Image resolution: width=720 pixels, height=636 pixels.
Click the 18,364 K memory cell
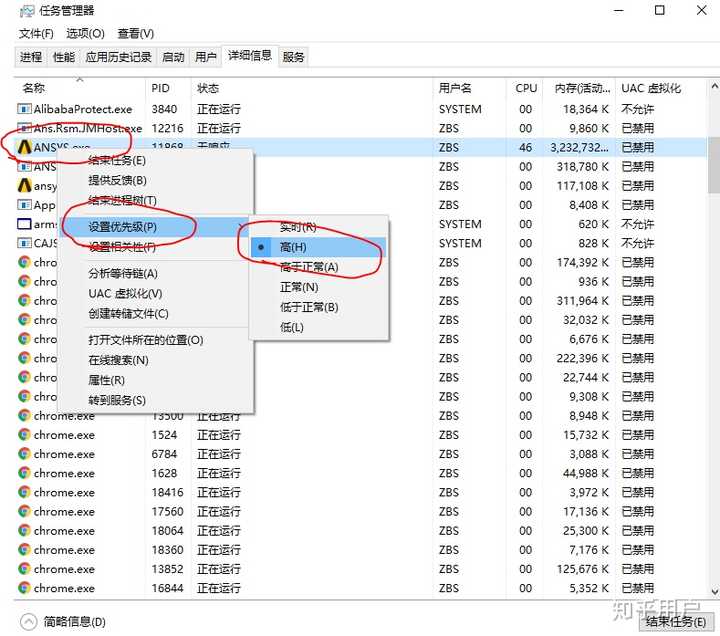[586, 109]
